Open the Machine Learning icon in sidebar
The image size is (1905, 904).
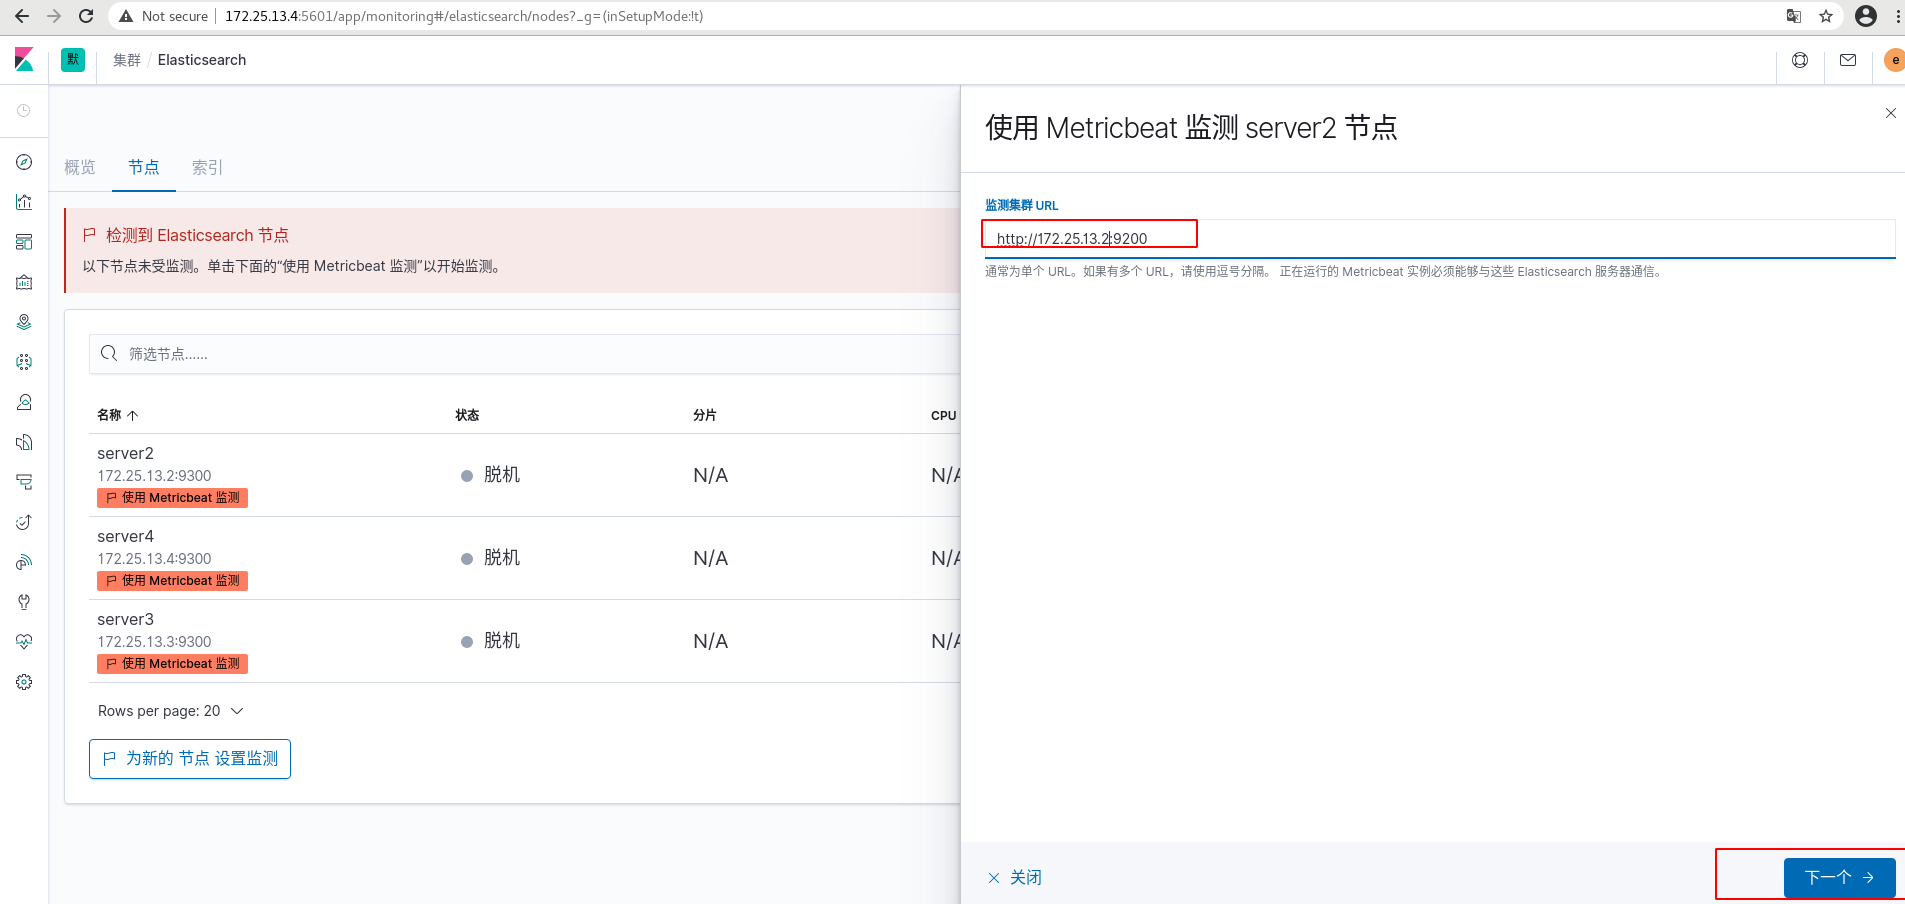coord(24,362)
